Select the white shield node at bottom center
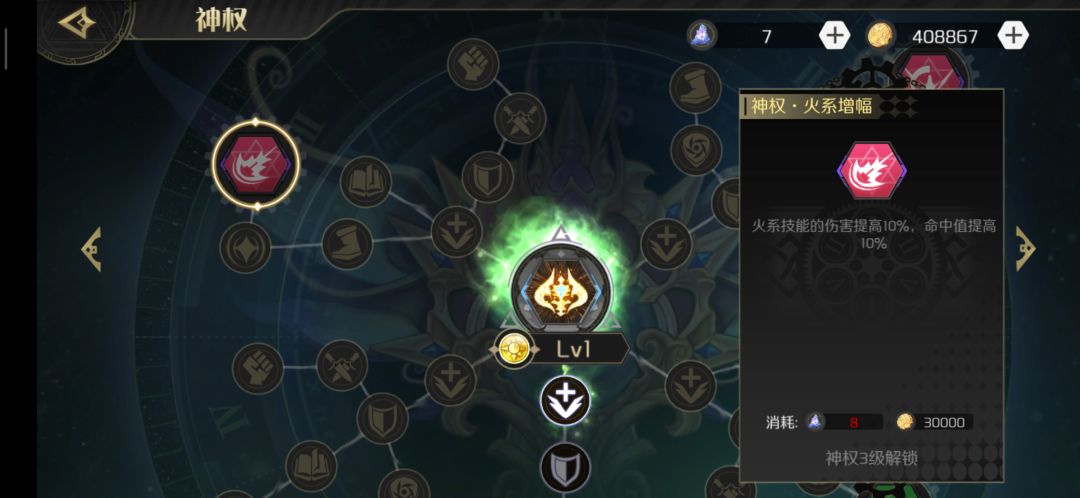This screenshot has height=498, width=1080. pyautogui.click(x=565, y=468)
